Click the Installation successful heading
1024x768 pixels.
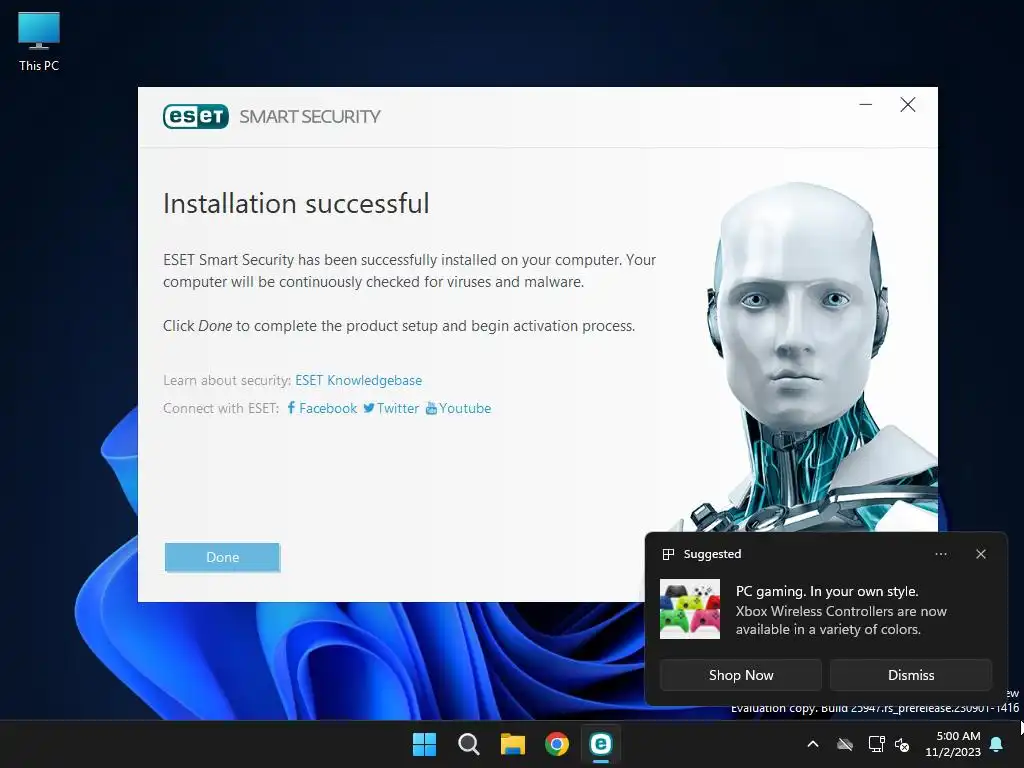coord(296,204)
